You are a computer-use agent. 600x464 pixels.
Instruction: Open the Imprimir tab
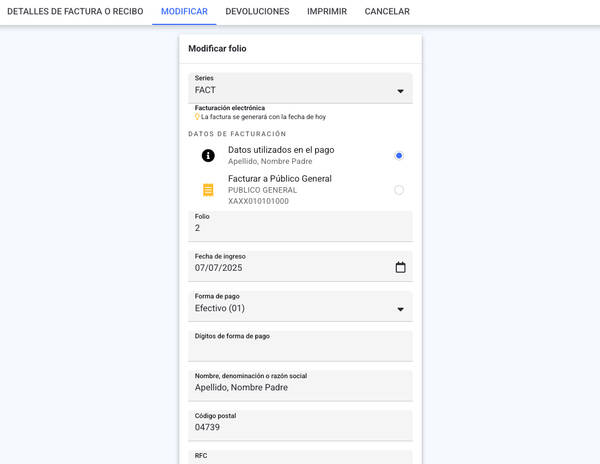tap(327, 11)
